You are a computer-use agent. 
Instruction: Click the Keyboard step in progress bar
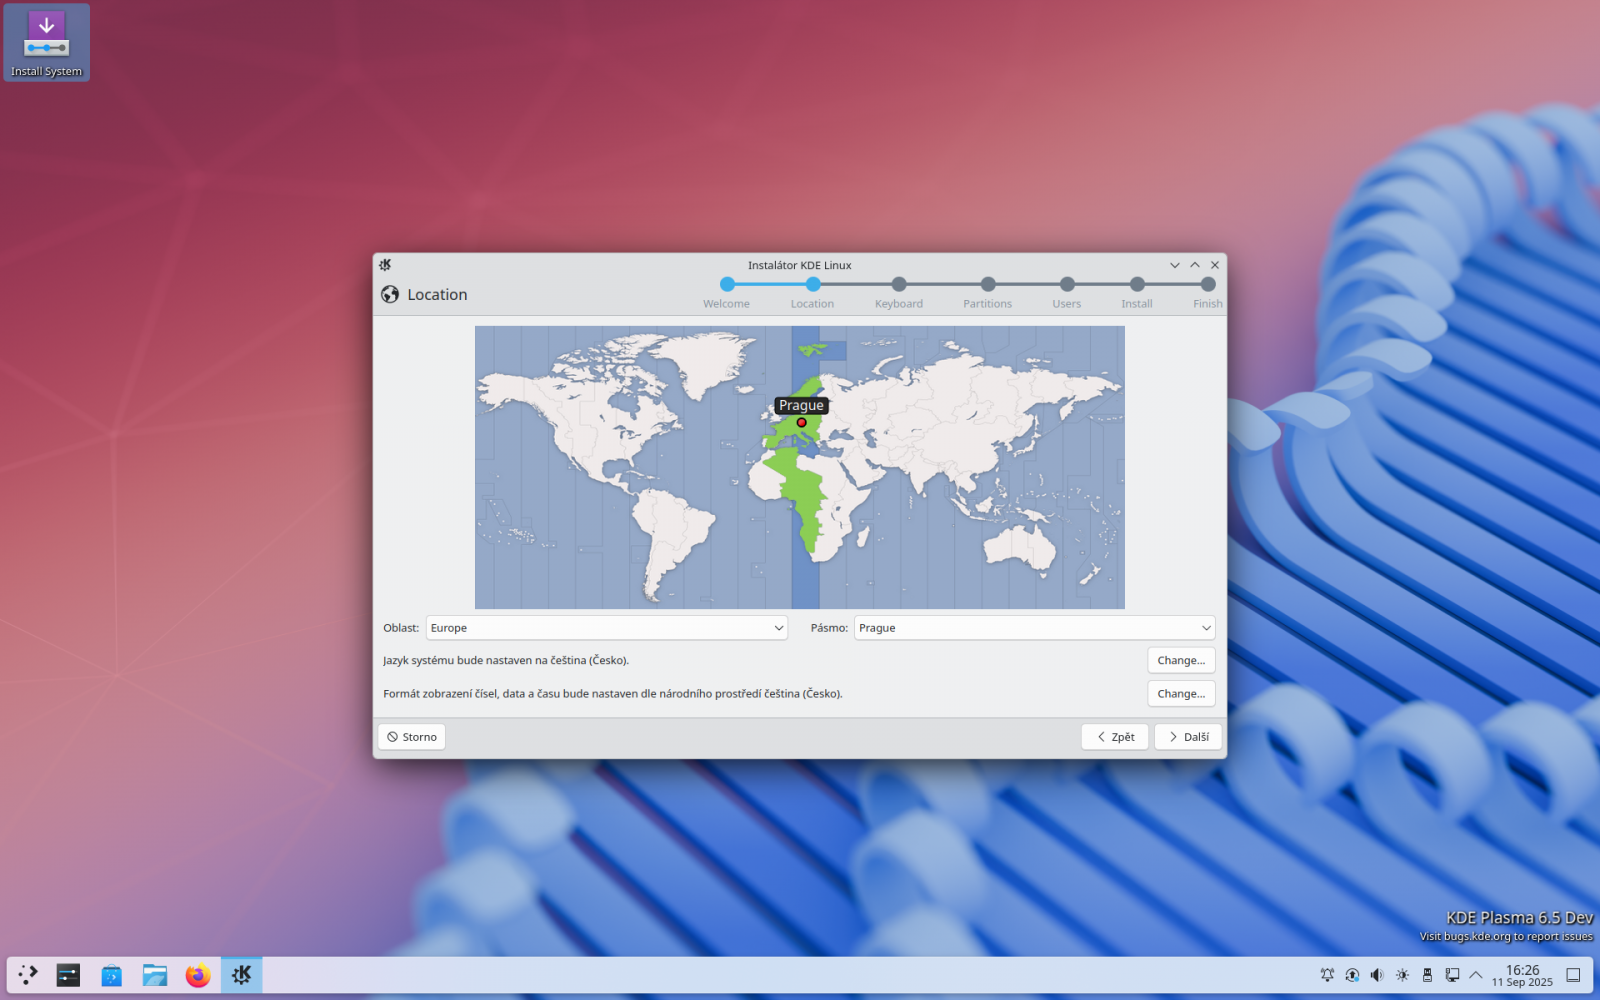[x=899, y=293]
